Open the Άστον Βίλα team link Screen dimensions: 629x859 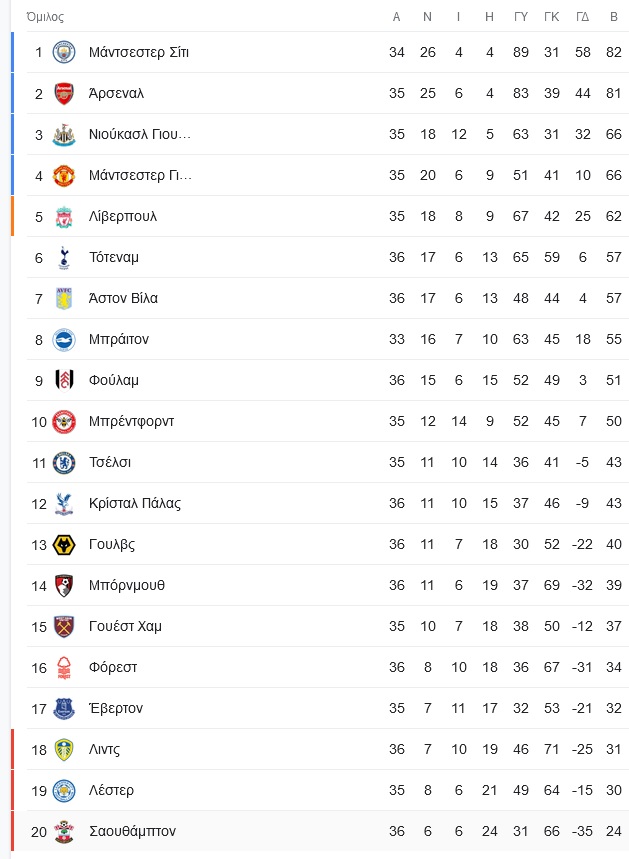(x=123, y=298)
